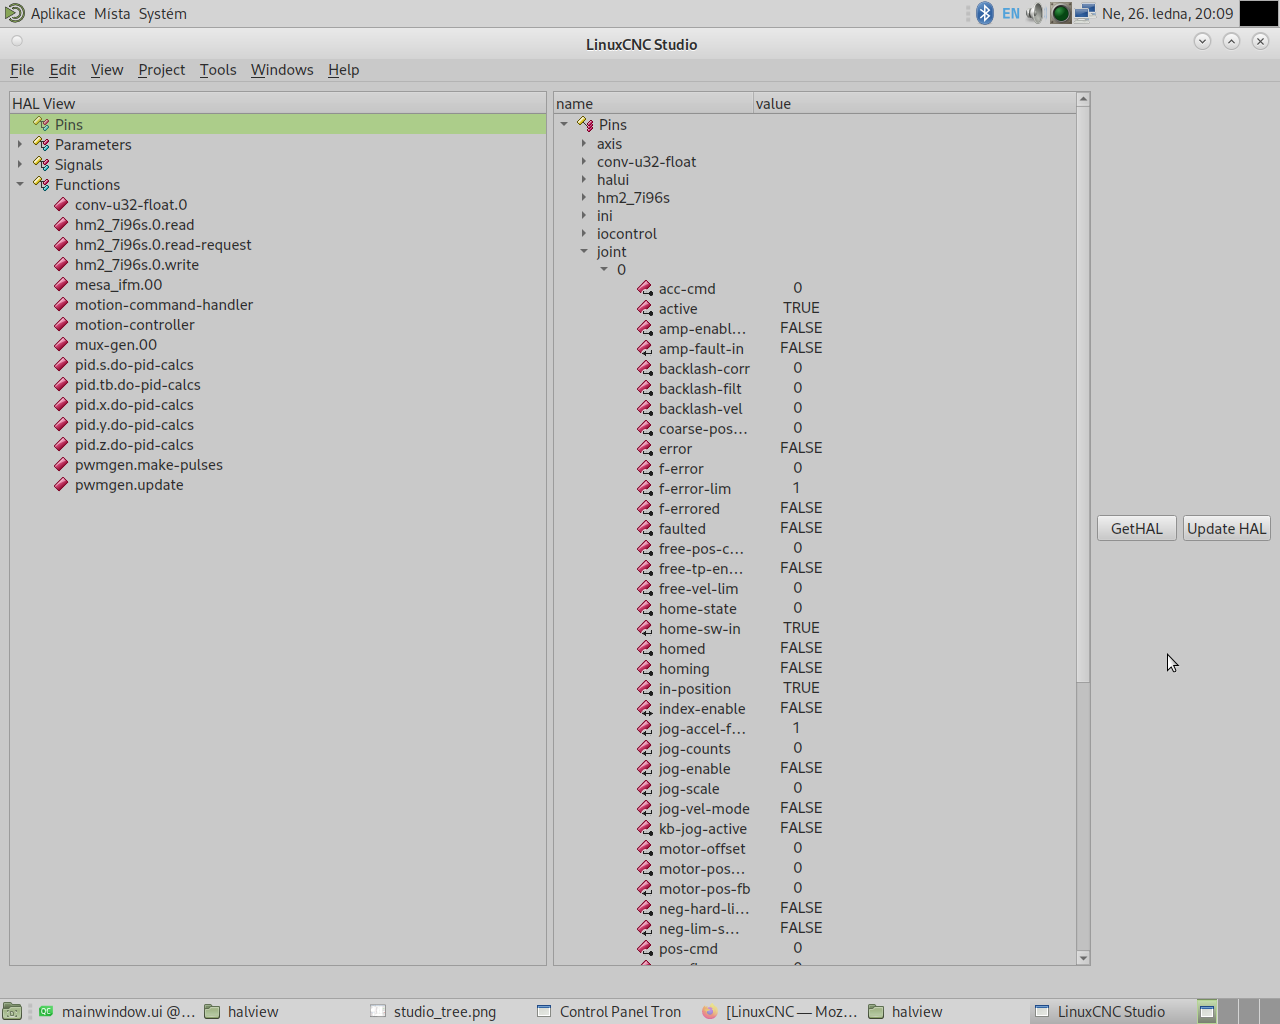1280x1024 pixels.
Task: Click the motion-controller function icon
Action: [x=61, y=324]
